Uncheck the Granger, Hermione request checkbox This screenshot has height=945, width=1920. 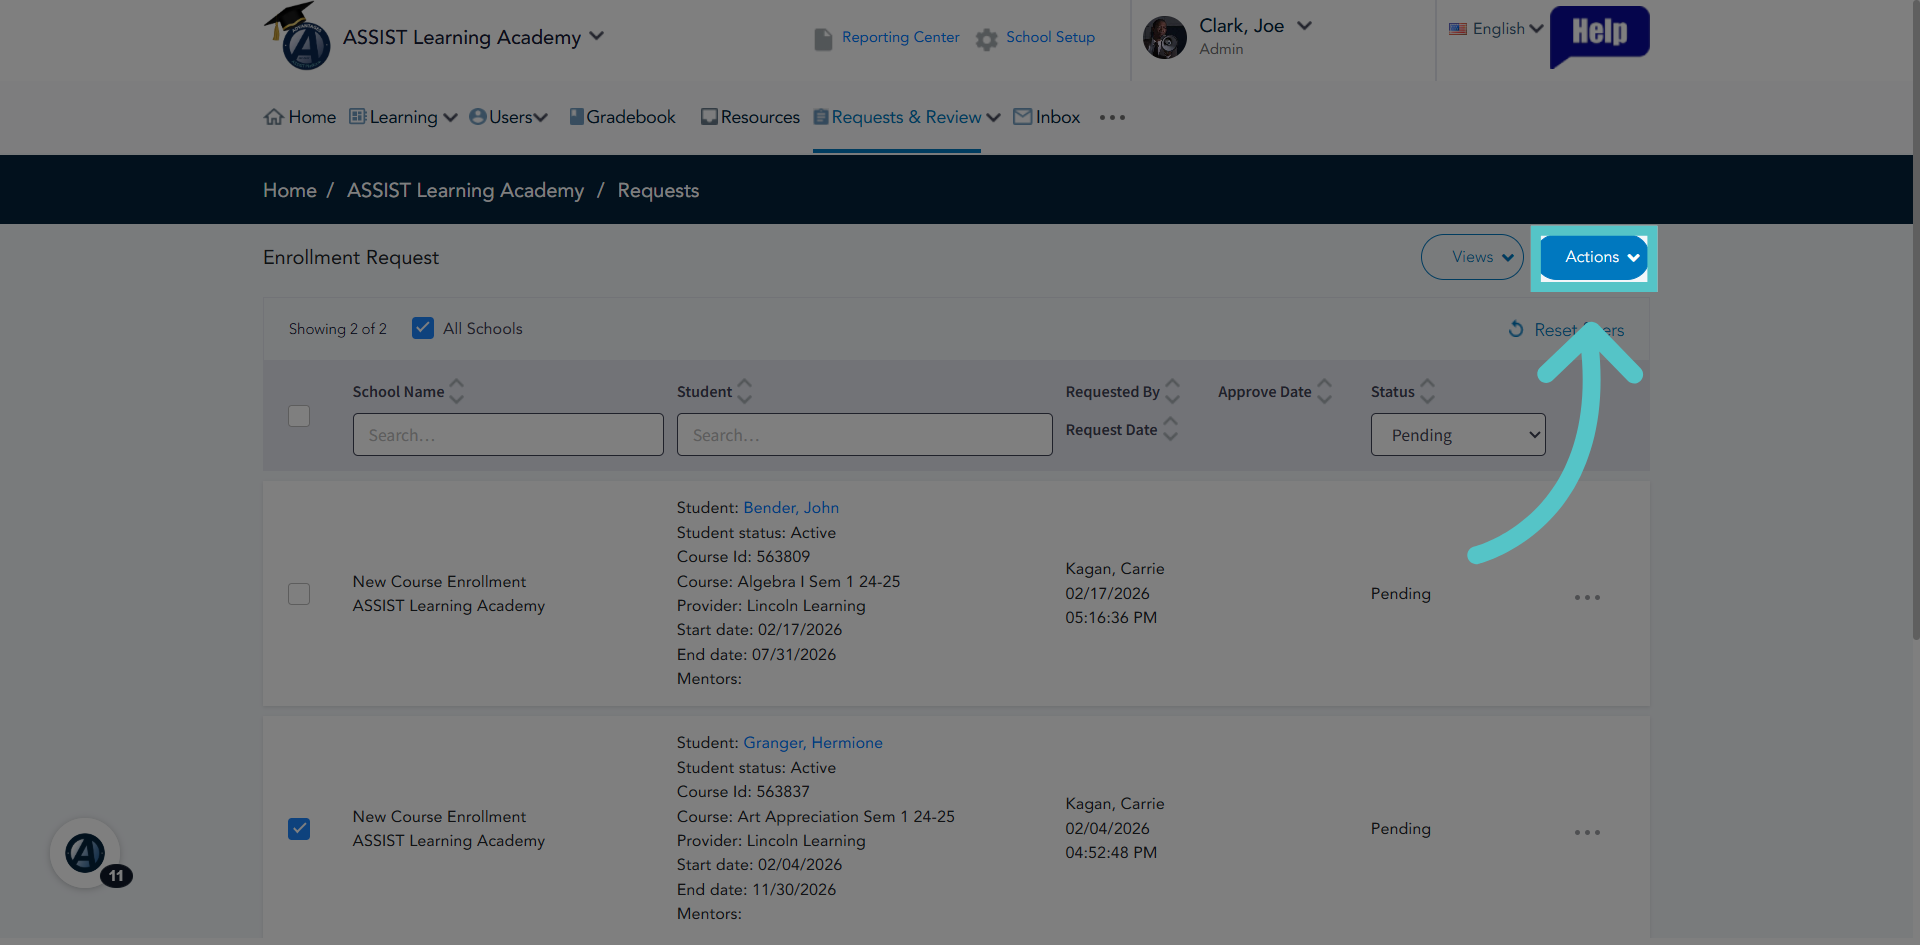[x=299, y=828]
